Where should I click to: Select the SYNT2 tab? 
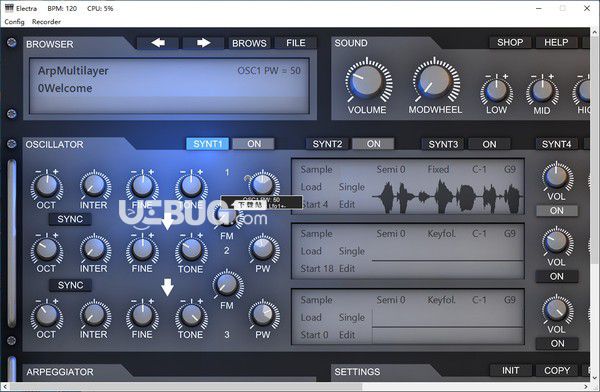327,144
